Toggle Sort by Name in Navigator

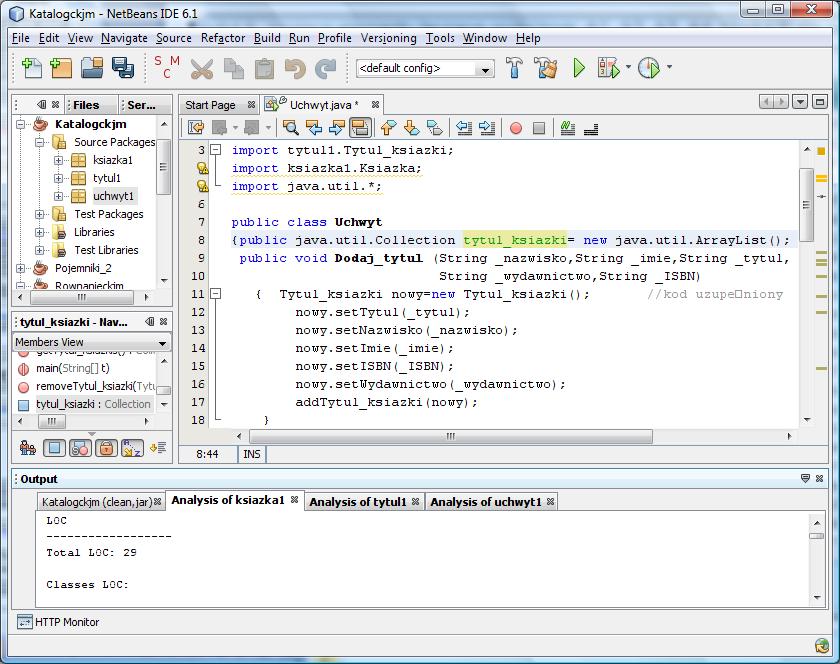(132, 447)
